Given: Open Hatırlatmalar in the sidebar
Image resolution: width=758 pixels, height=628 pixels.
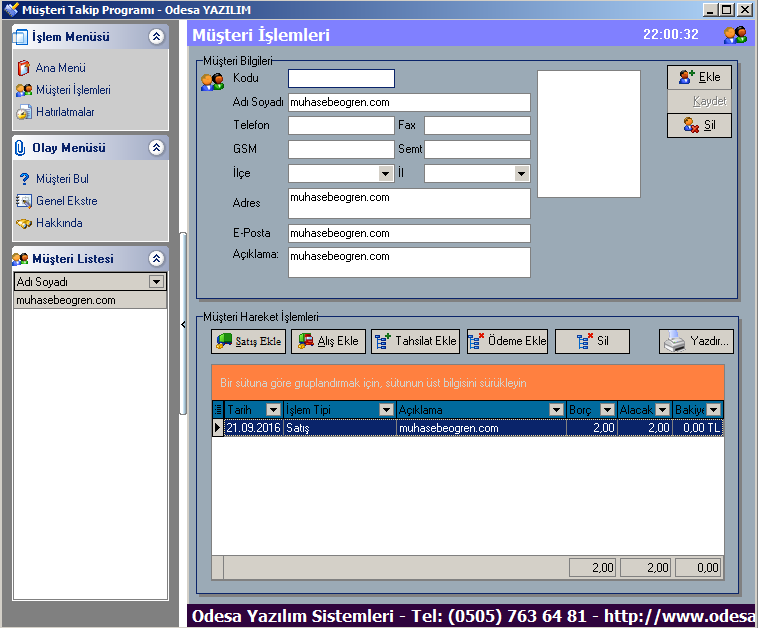Looking at the screenshot, I should tap(65, 112).
